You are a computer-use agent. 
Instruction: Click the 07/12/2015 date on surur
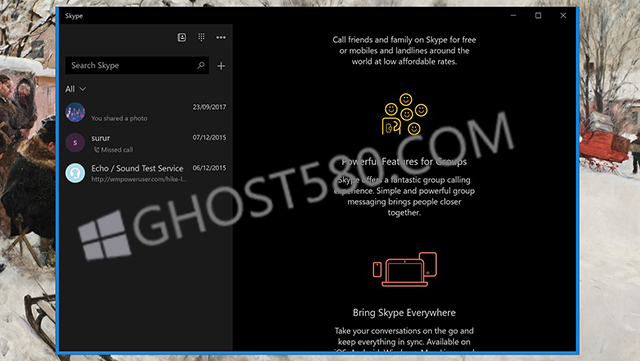coord(209,138)
